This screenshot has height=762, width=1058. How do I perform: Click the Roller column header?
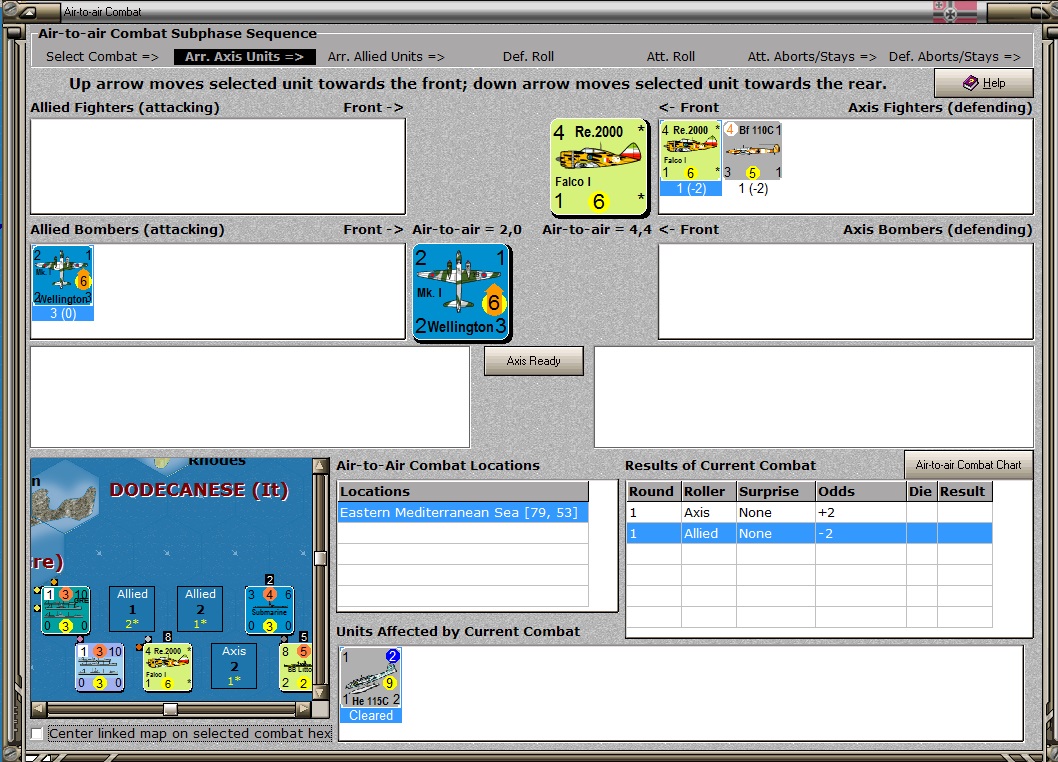[x=708, y=491]
